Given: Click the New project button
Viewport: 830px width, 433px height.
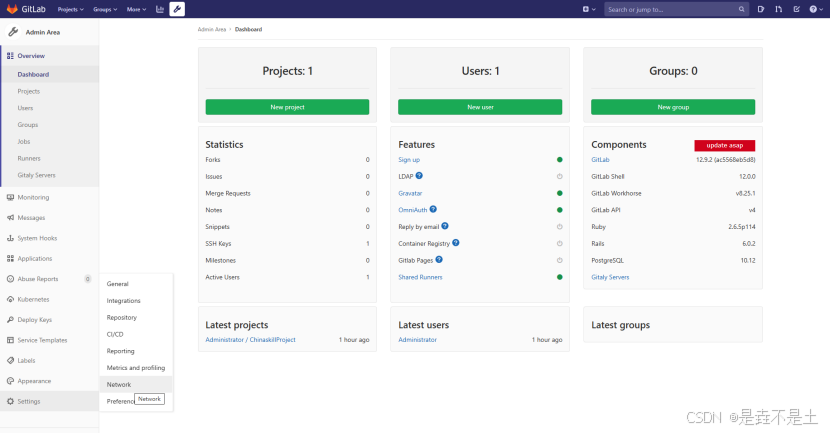Looking at the screenshot, I should [287, 107].
